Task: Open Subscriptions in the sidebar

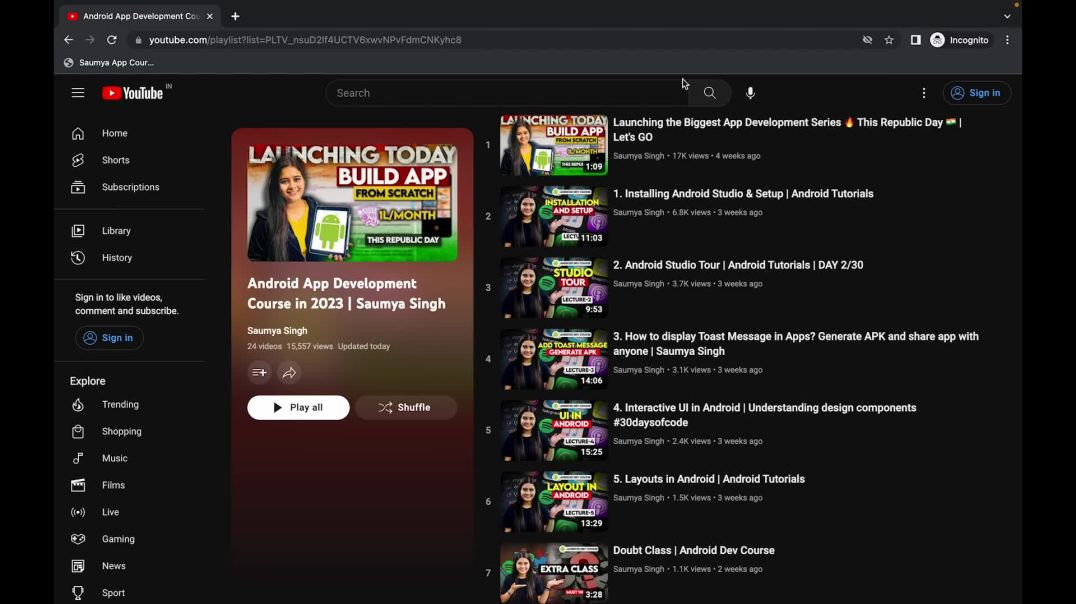Action: [130, 187]
